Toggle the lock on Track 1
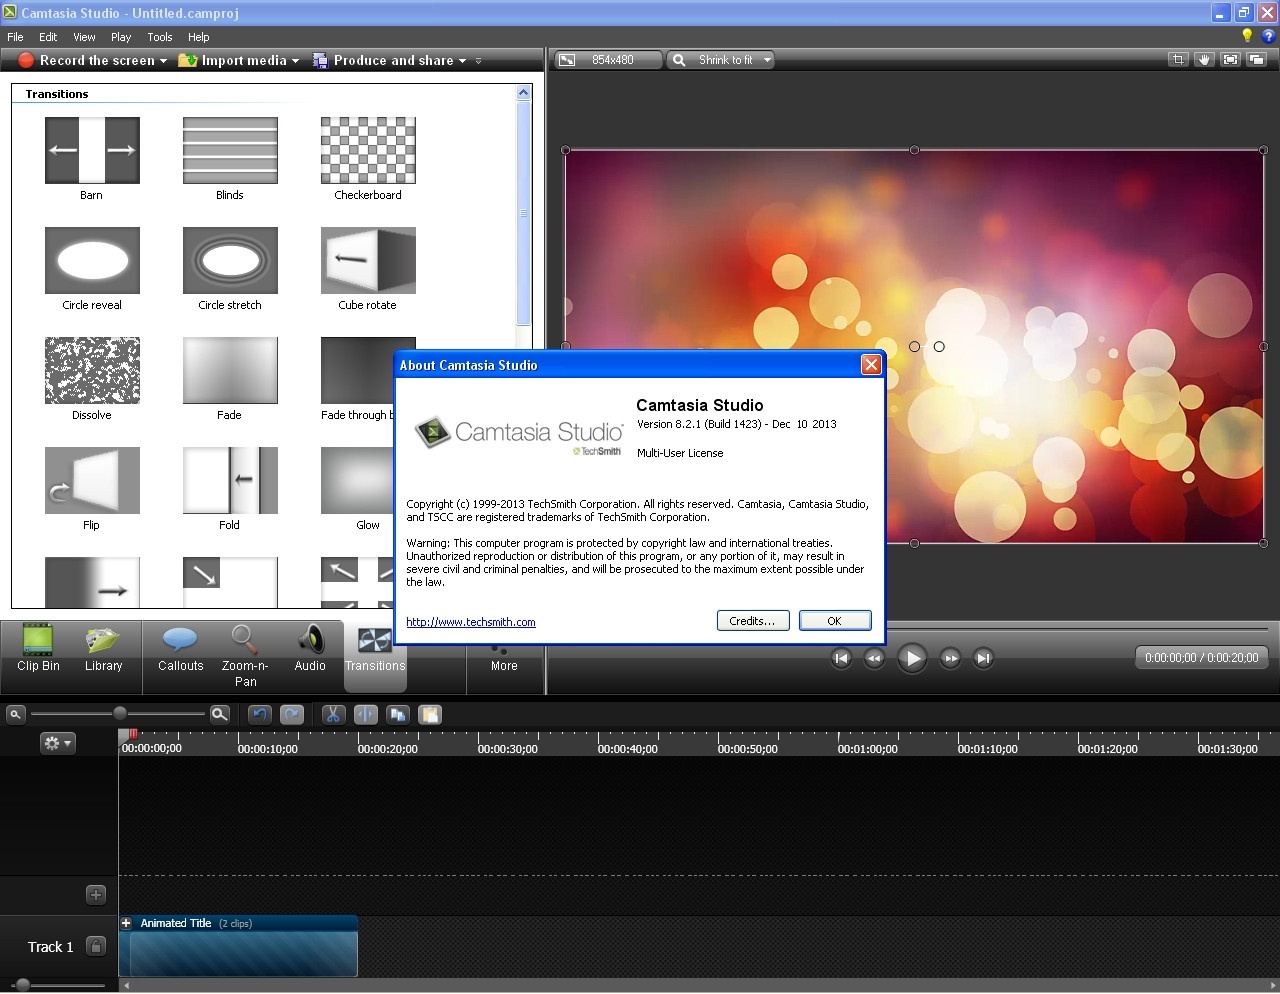This screenshot has width=1280, height=994. 96,946
